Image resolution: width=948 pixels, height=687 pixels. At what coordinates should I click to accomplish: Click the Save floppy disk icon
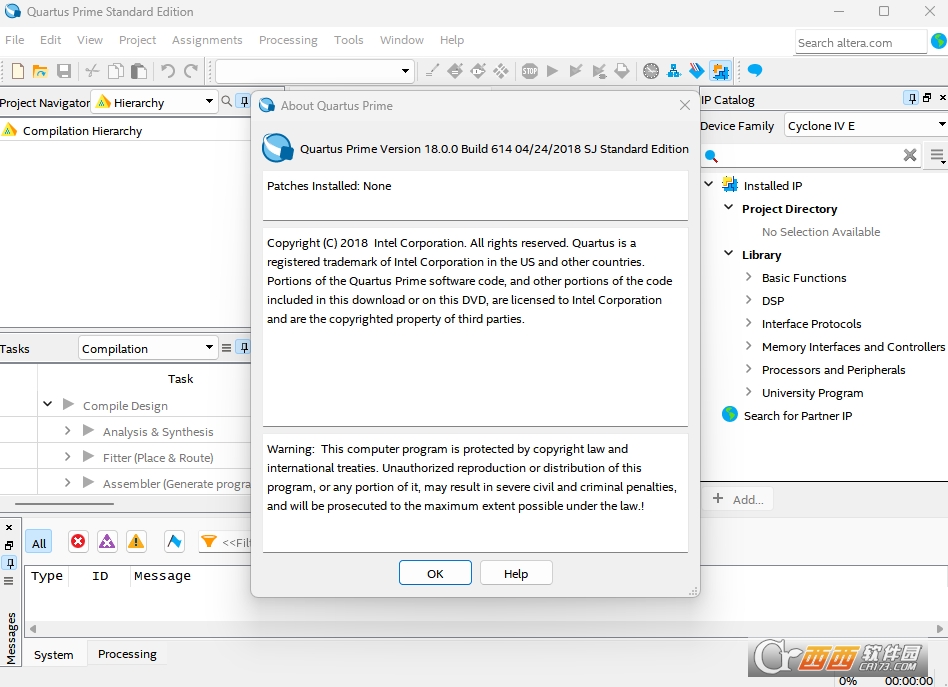[x=63, y=71]
